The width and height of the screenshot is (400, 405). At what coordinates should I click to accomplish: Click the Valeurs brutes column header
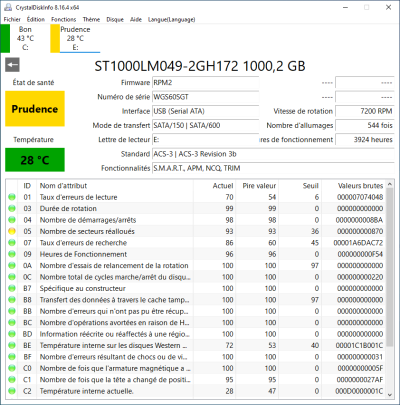(353, 186)
